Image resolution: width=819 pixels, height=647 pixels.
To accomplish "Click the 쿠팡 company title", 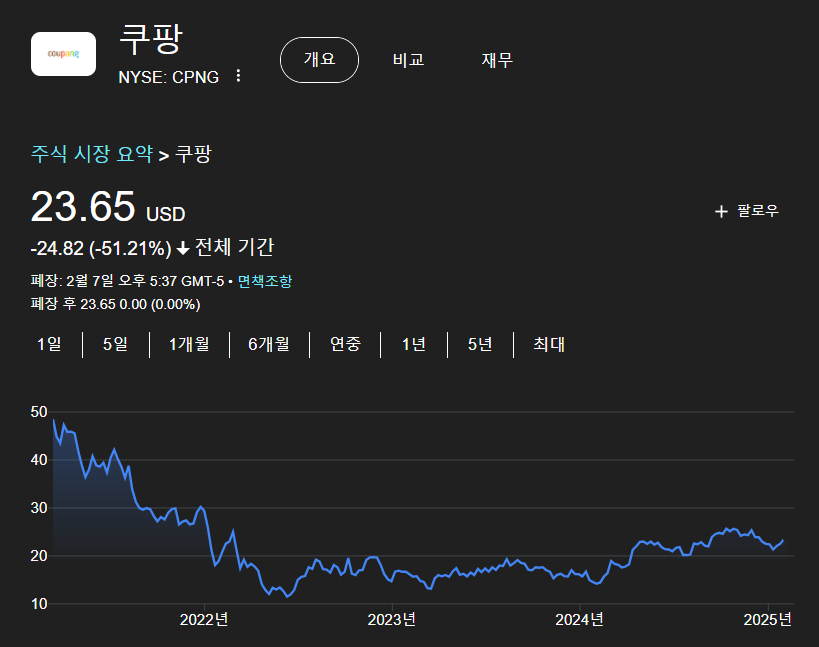I will 151,39.
